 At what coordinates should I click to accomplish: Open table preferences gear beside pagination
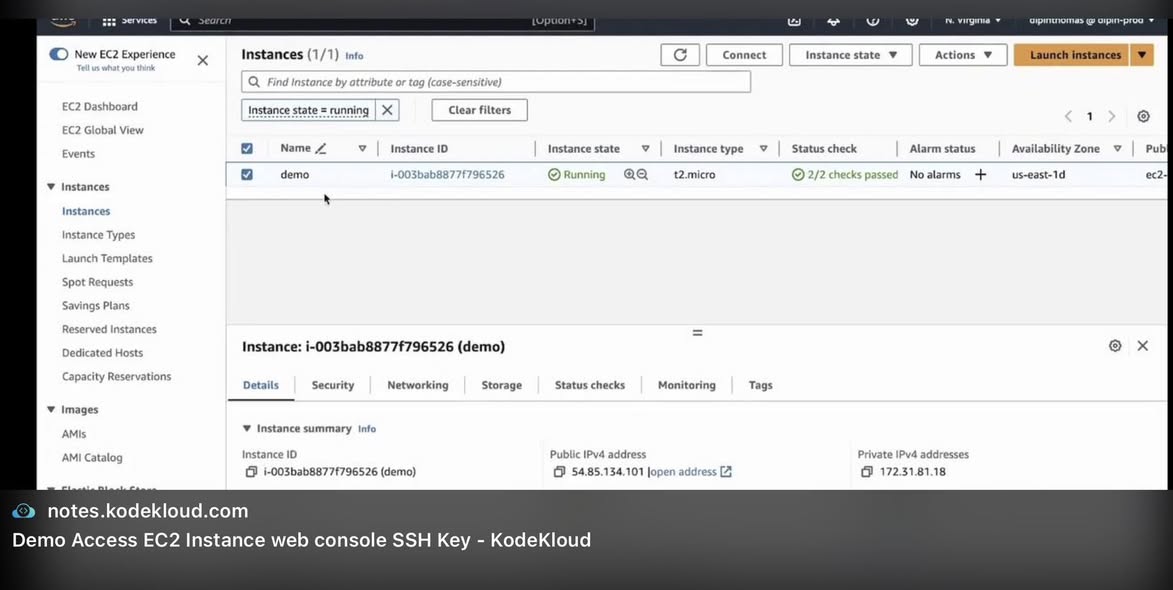coord(1143,116)
